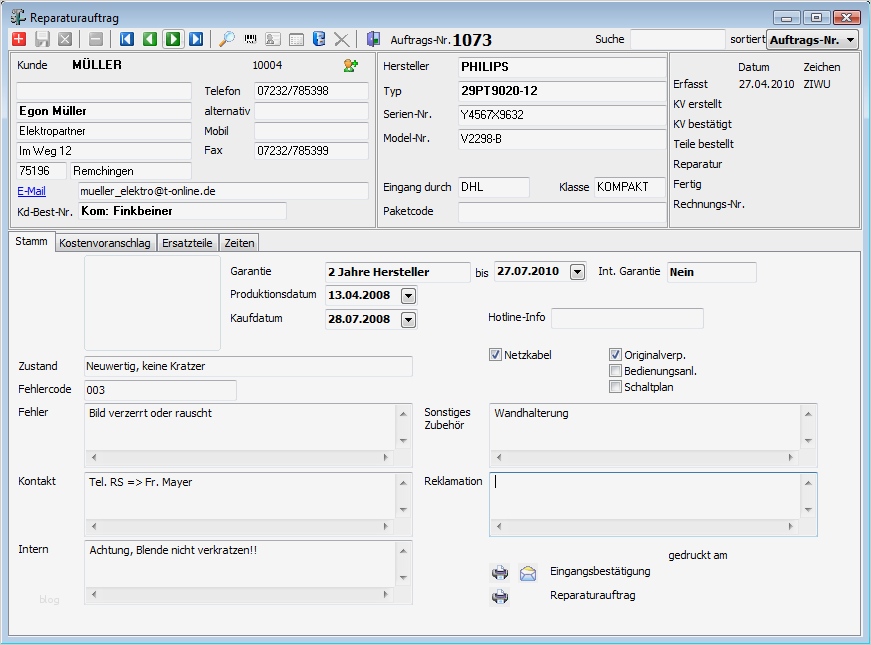Click the red plus new record icon
The width and height of the screenshot is (871, 645).
[x=19, y=39]
